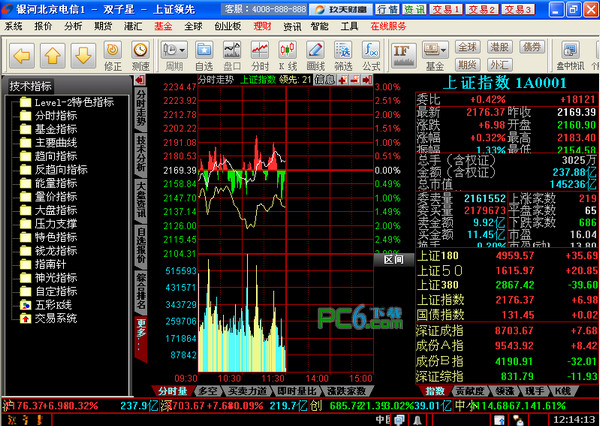Click the 期货 toolbar button
Screen dimensions: 600x426
point(467,65)
